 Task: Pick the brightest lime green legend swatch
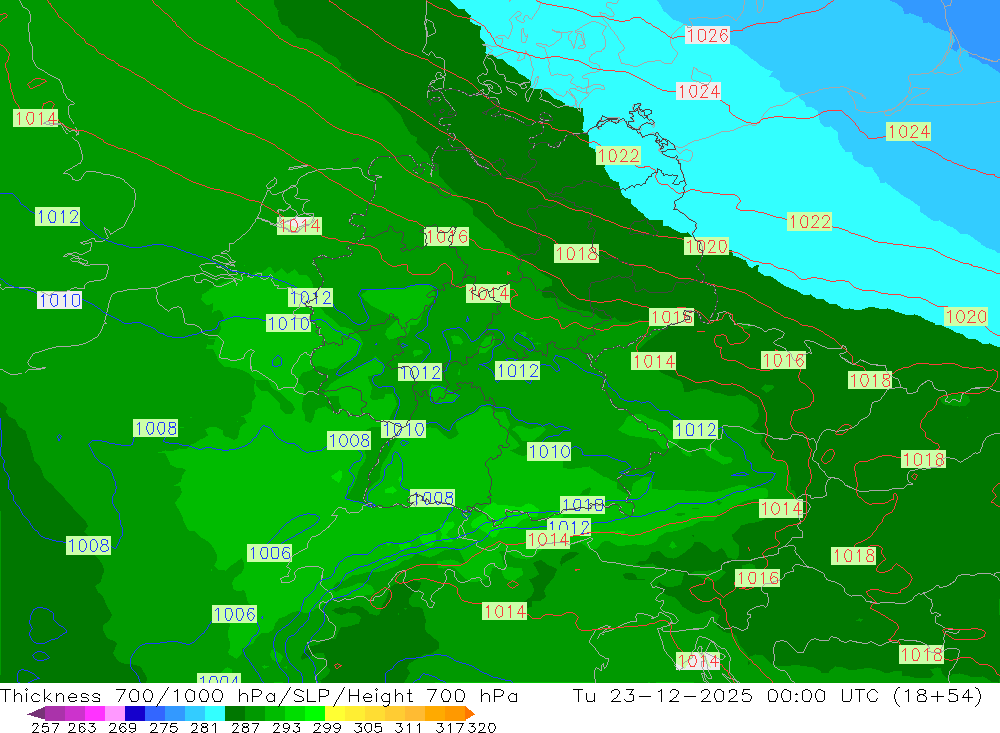click(x=315, y=713)
